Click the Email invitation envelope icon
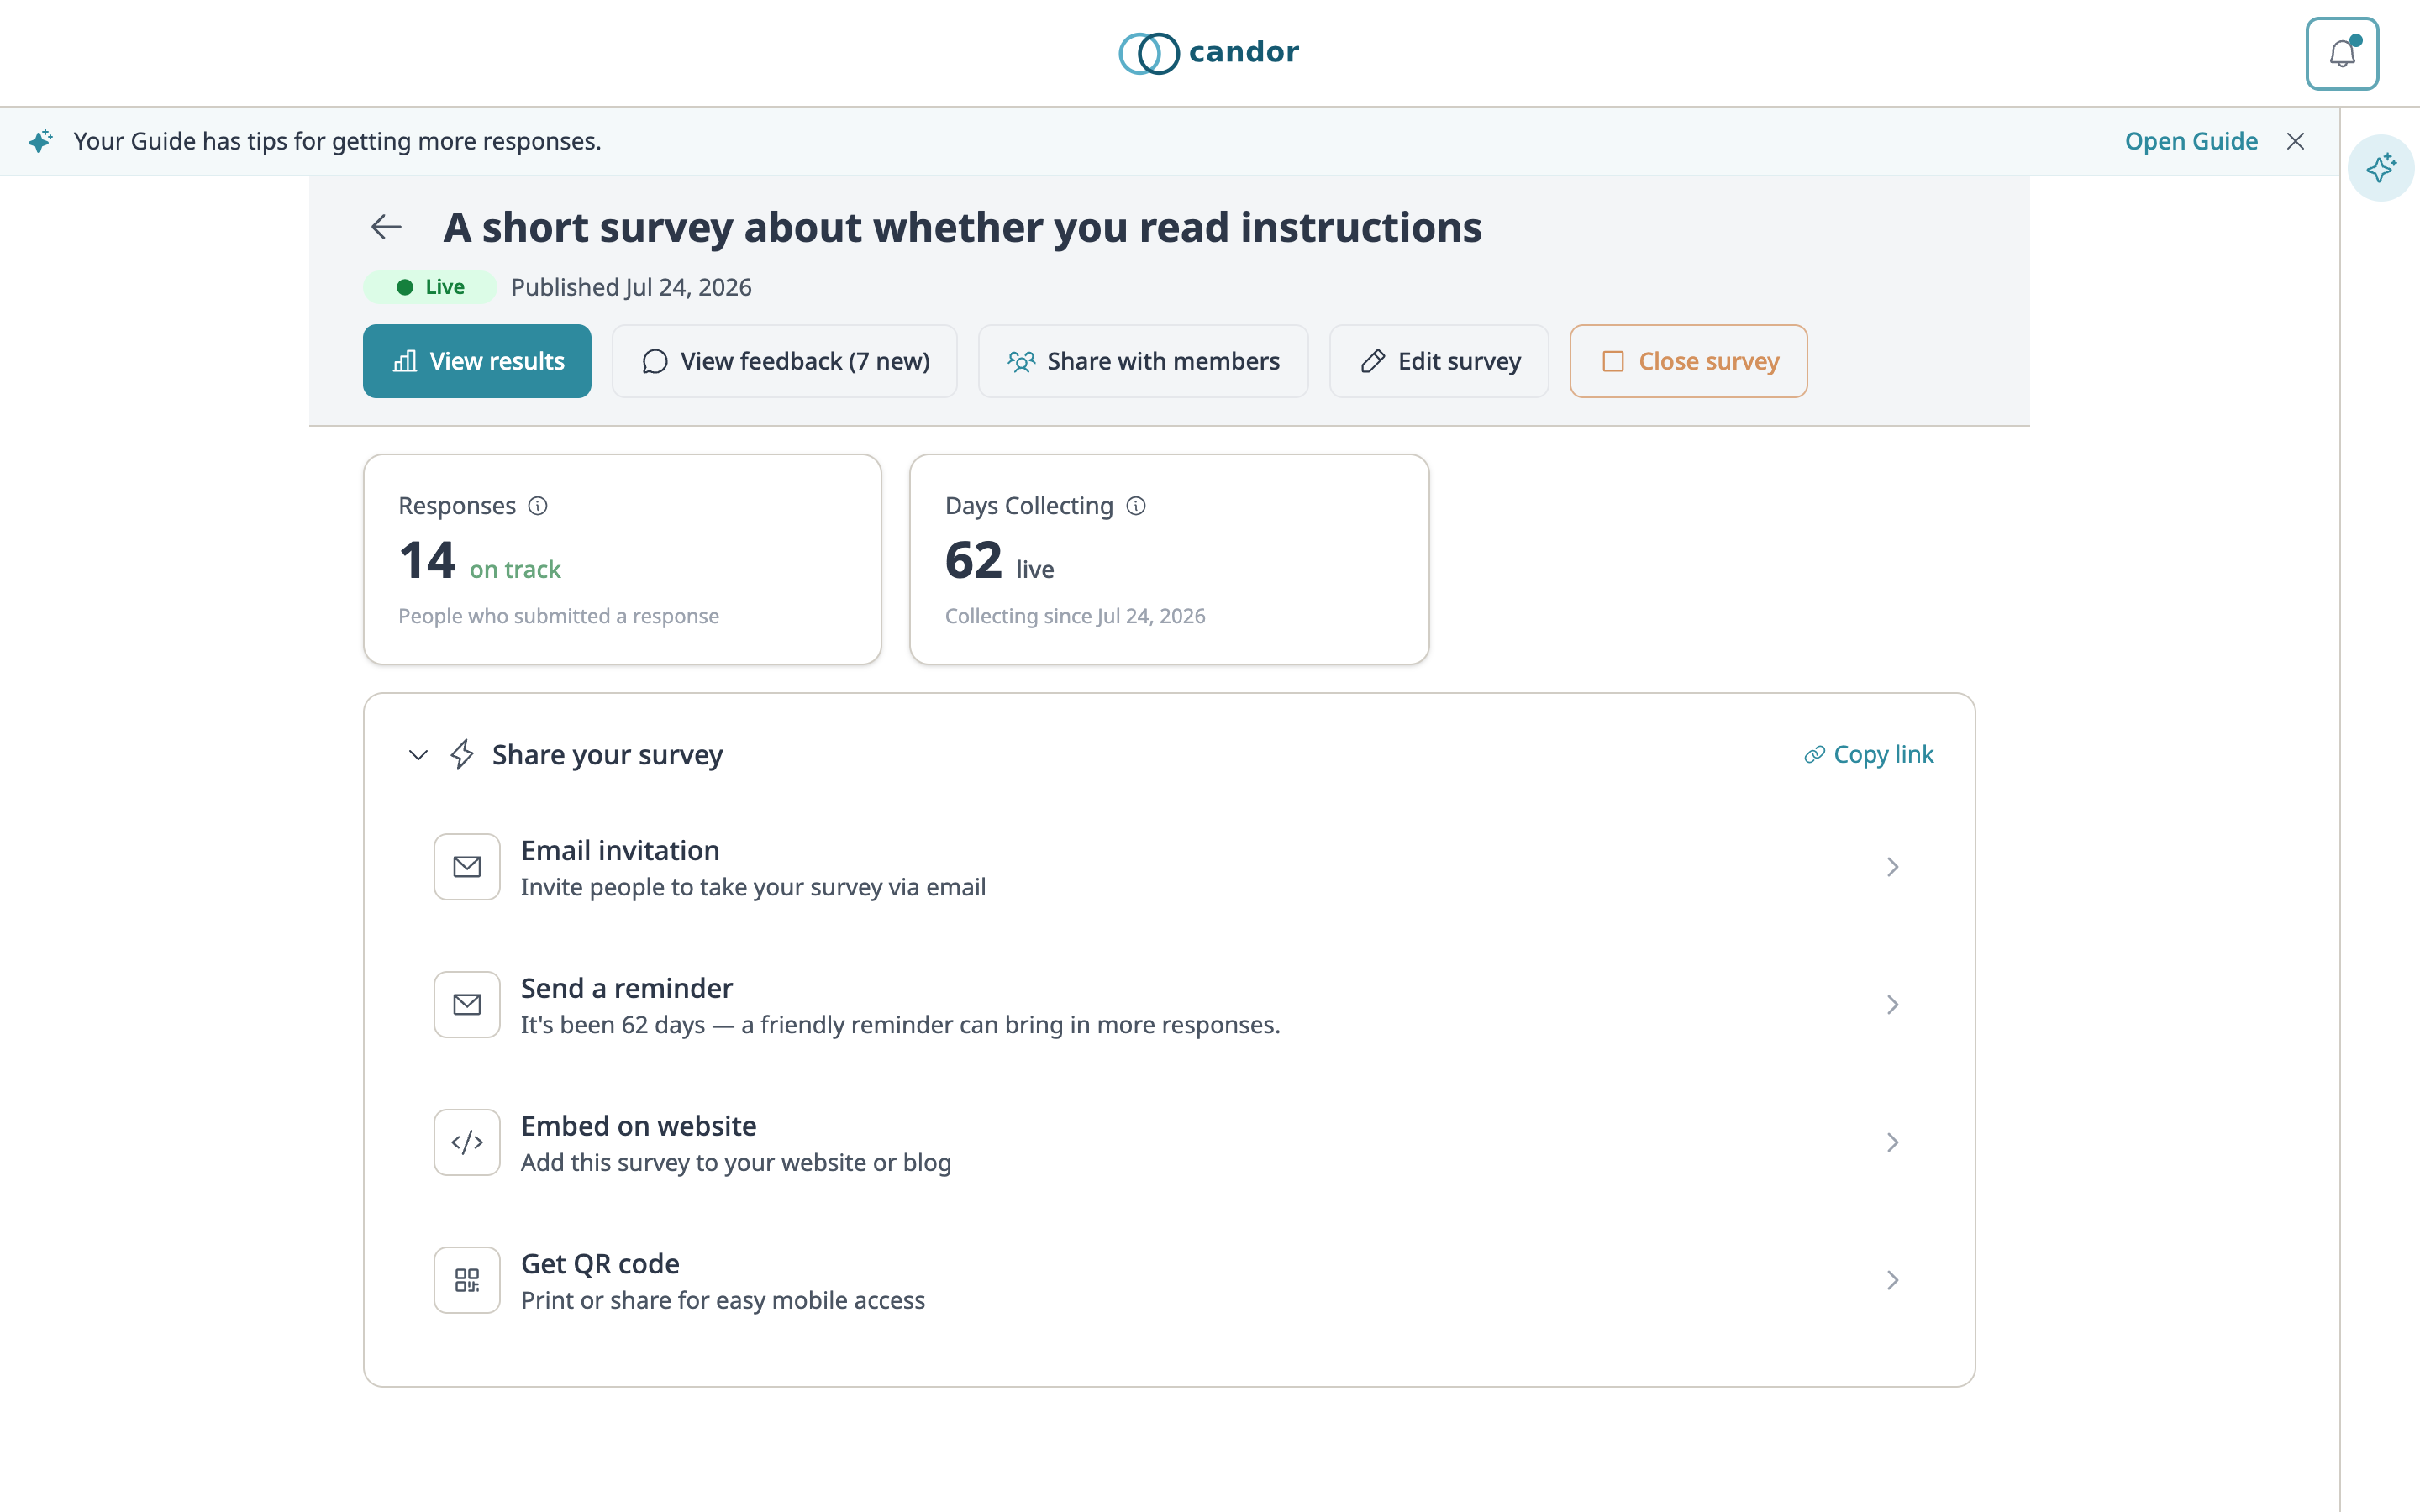The height and width of the screenshot is (1512, 2420). pos(467,867)
